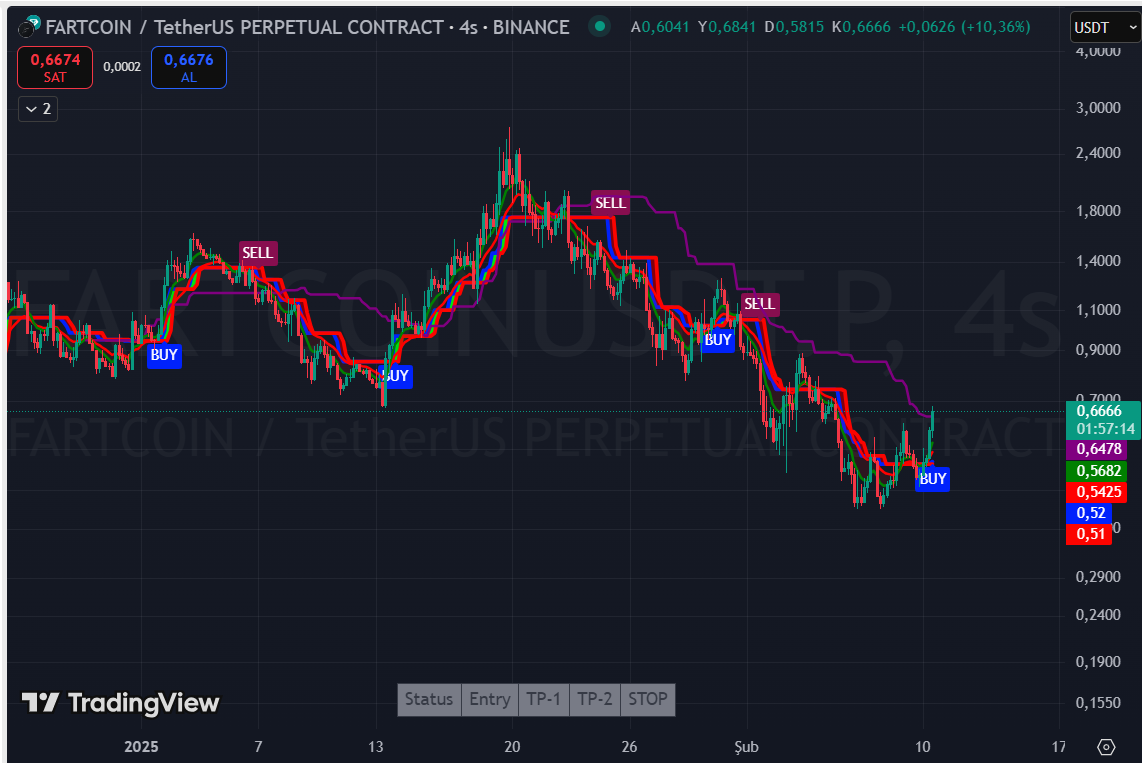Screen dimensions: 1142x763
Task: Click the 20 date on time axis
Action: coord(512,747)
